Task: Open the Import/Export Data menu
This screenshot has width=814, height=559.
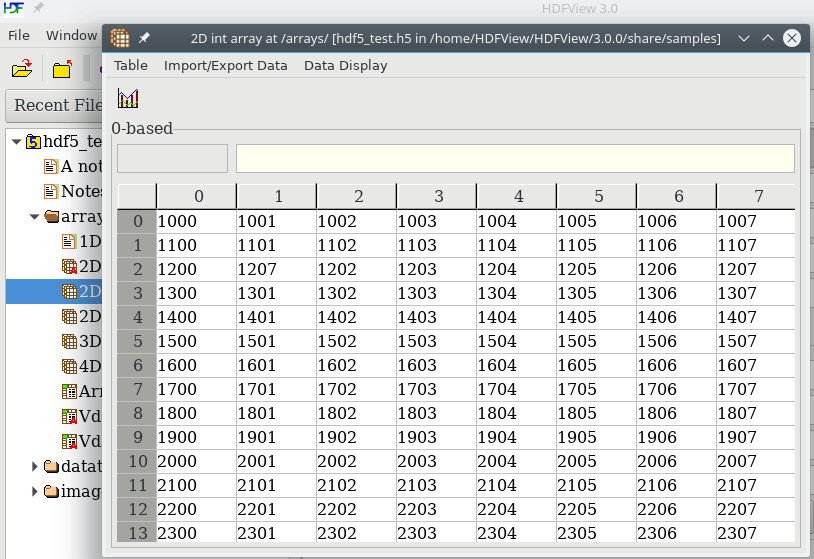Action: pos(225,65)
